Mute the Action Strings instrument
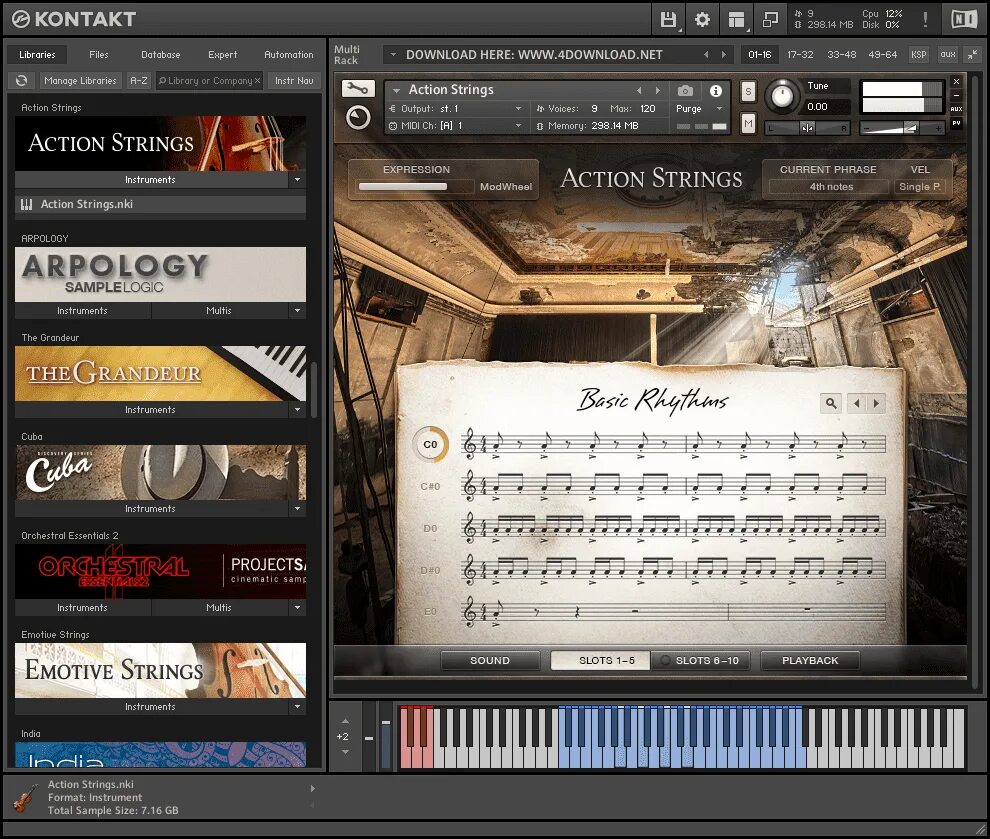 [748, 123]
